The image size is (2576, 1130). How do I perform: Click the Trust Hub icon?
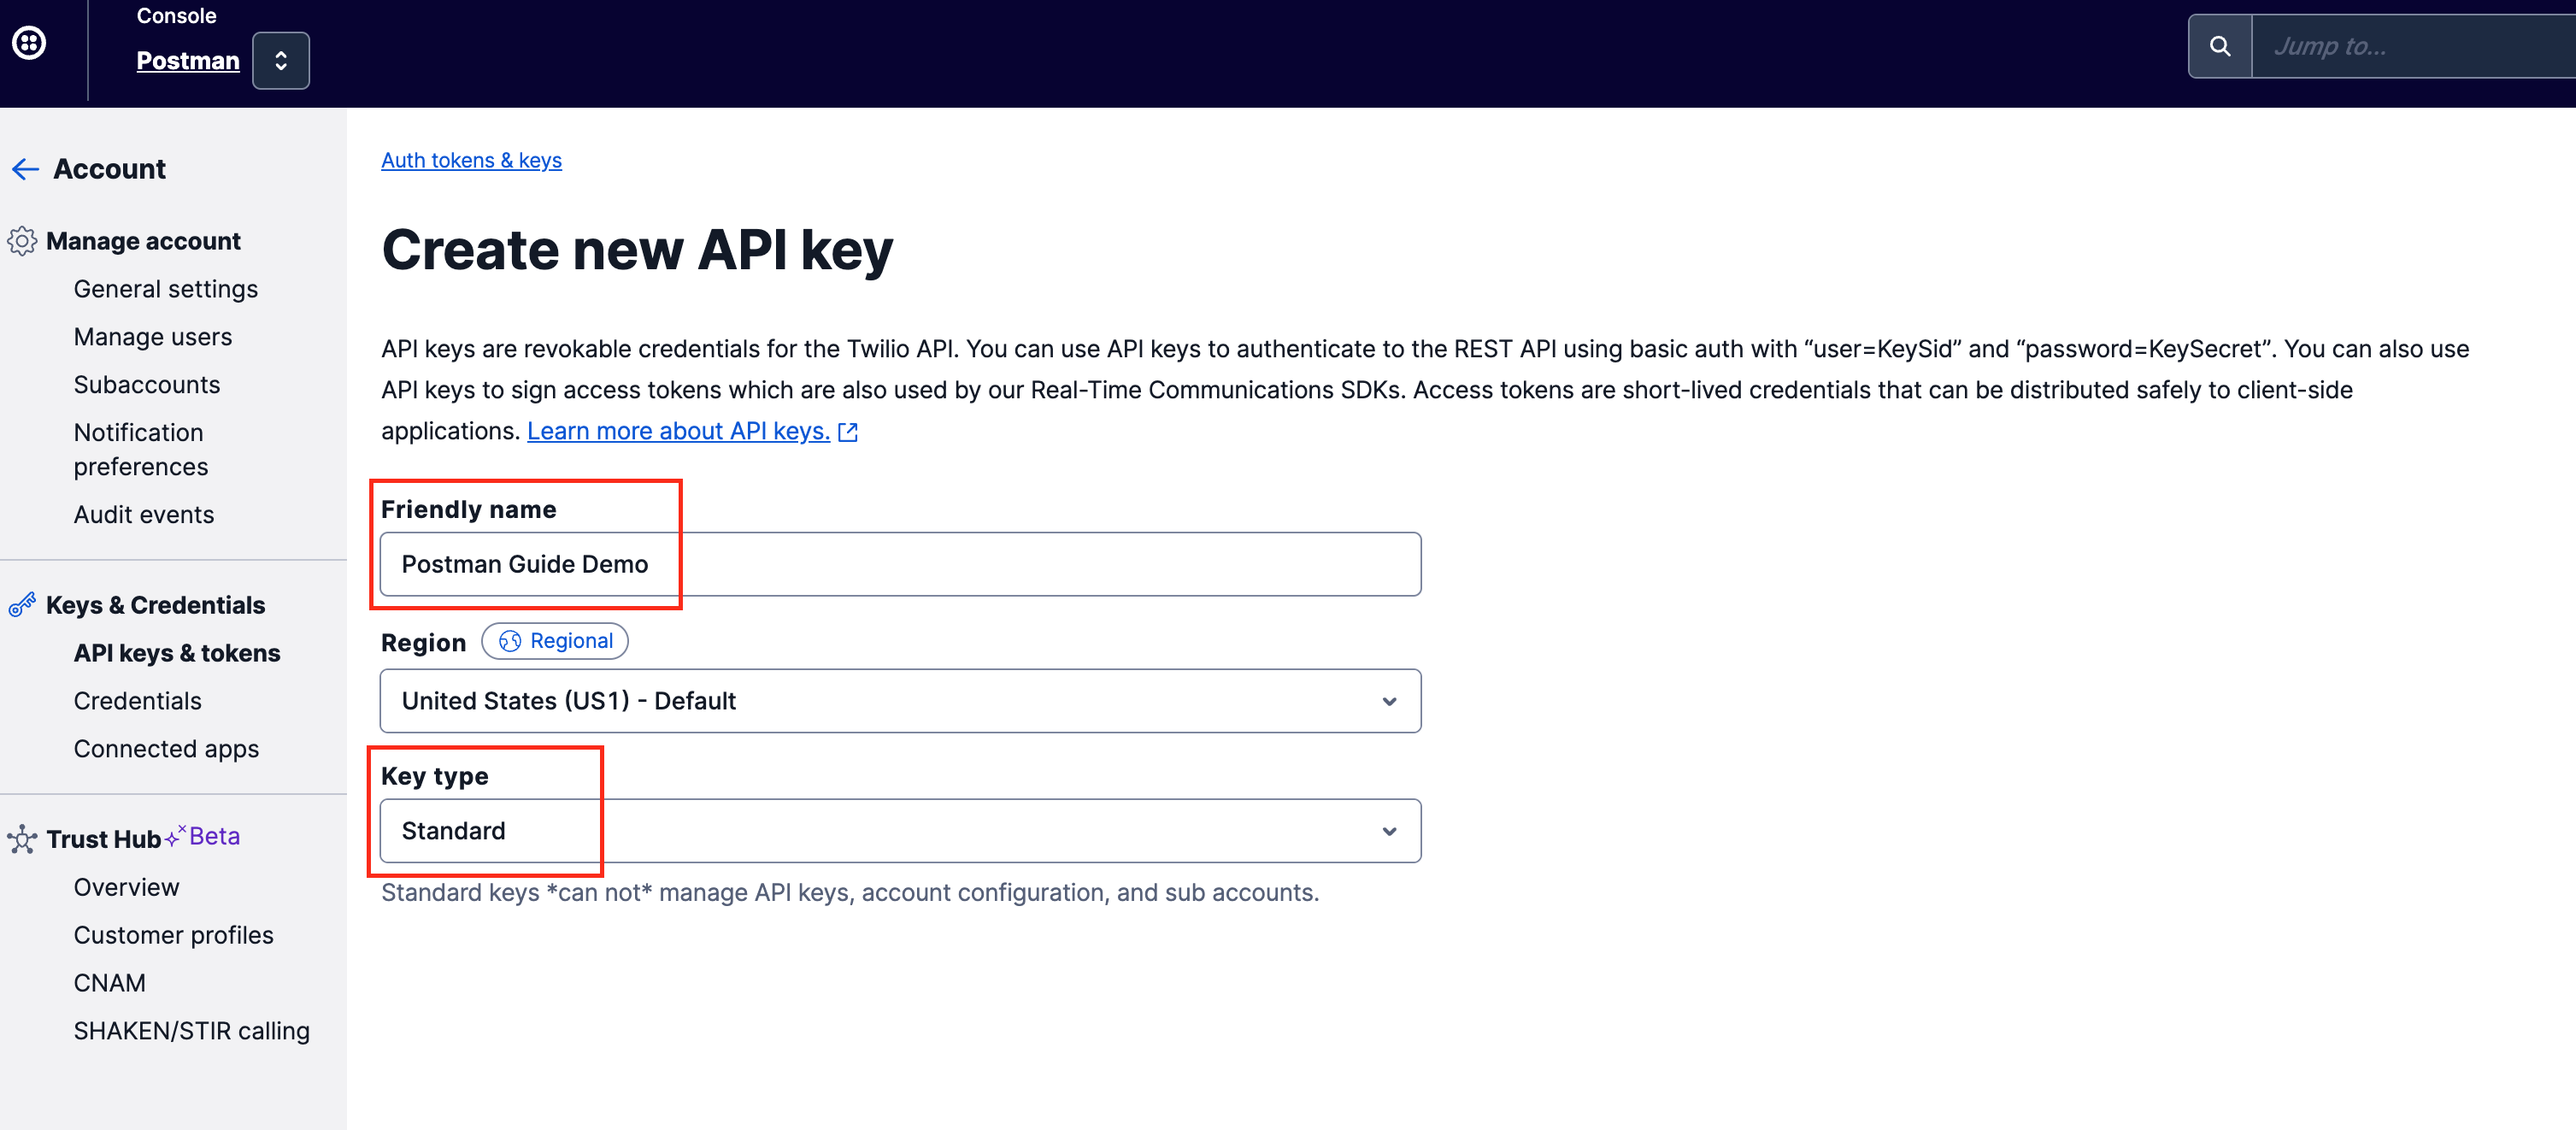click(x=22, y=839)
